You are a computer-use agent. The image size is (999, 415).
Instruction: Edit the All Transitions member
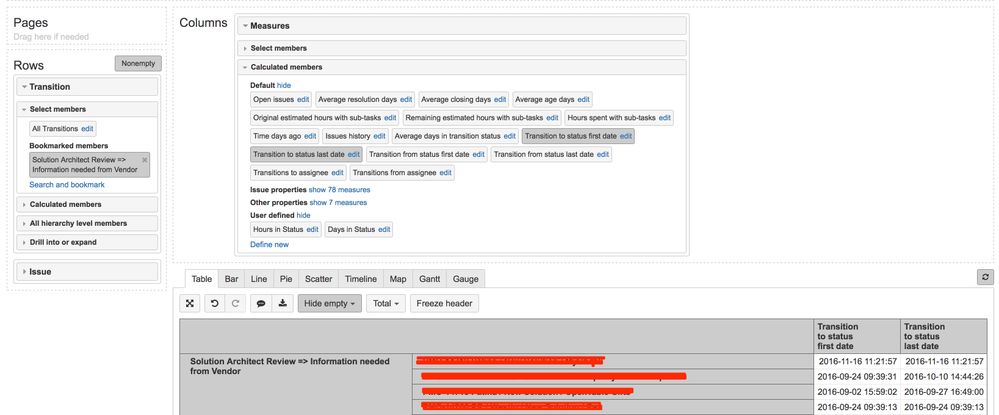pyautogui.click(x=87, y=129)
